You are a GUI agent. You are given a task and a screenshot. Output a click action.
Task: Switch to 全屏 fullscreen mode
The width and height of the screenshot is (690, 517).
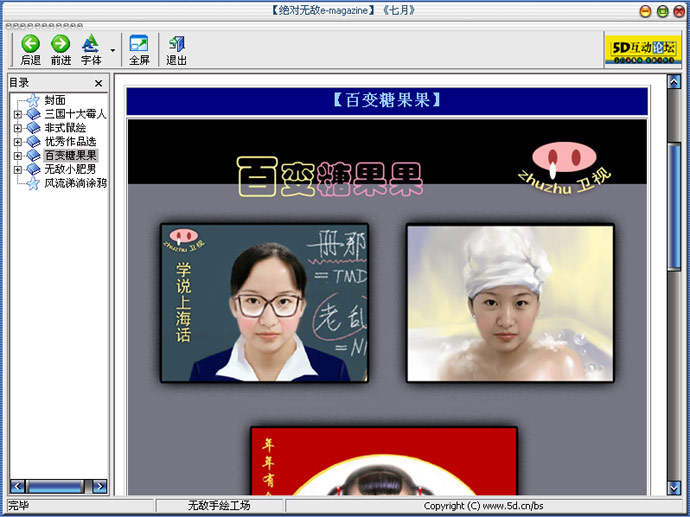(139, 50)
